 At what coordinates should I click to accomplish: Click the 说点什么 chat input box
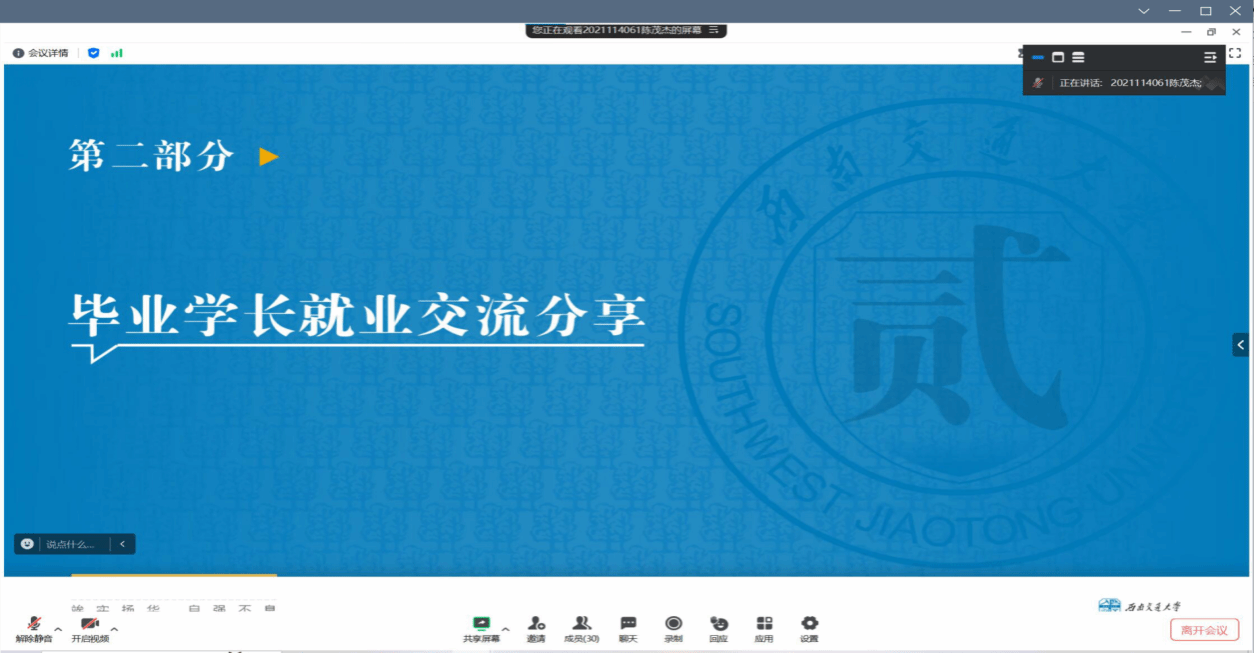[71, 544]
